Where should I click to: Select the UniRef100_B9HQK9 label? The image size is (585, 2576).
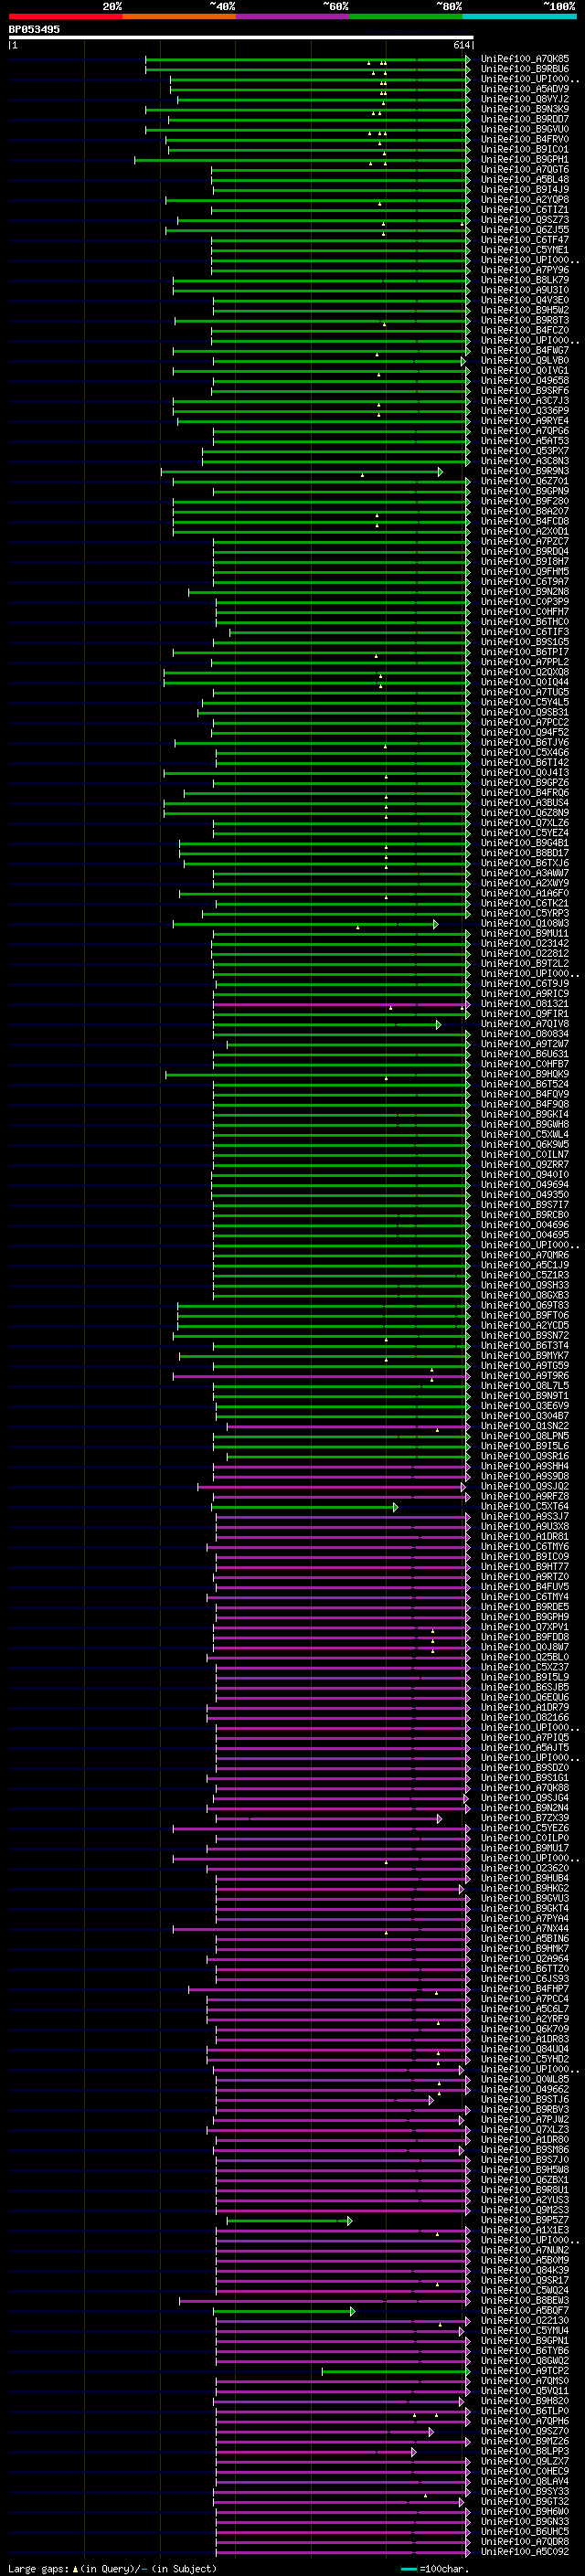(x=524, y=1074)
